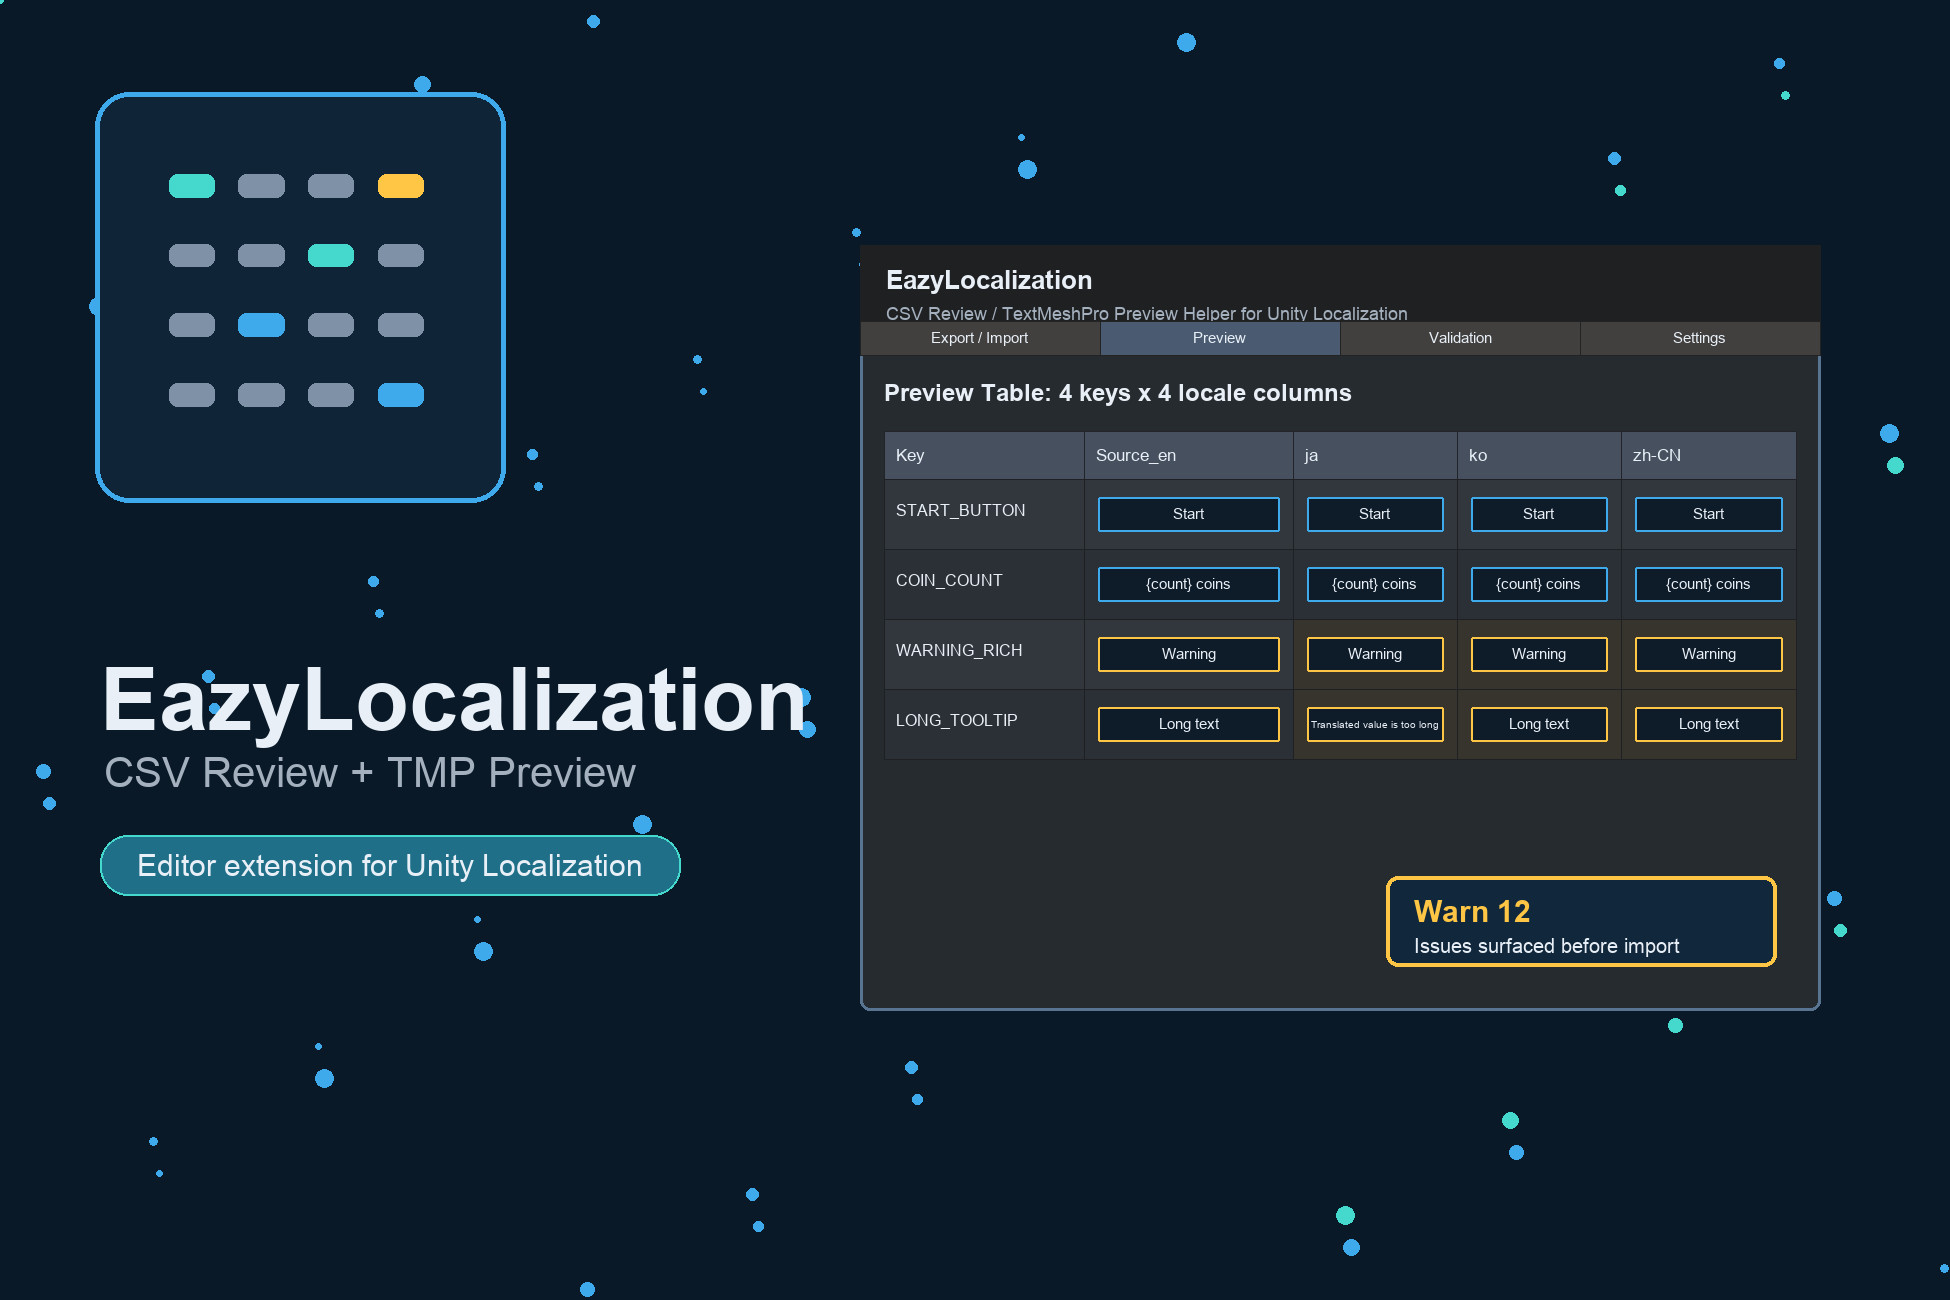Click the ko {count} coins cell

[x=1539, y=584]
